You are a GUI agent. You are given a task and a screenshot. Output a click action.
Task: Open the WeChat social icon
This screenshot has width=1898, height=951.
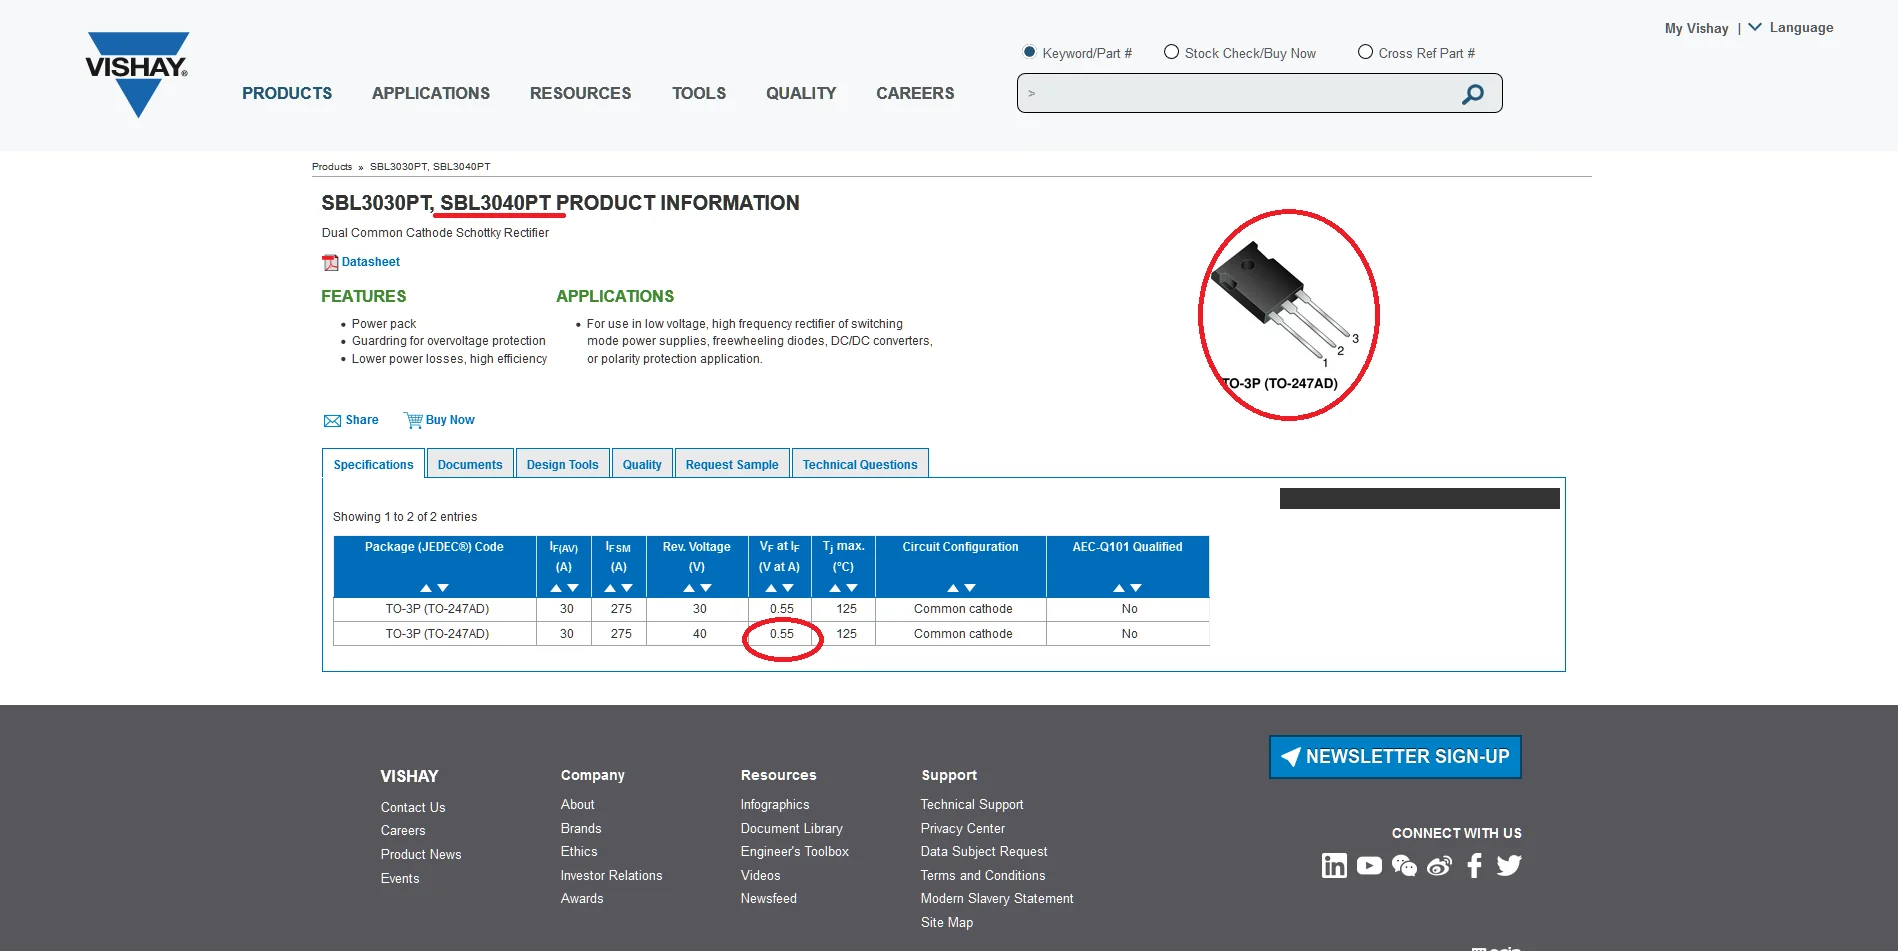[1404, 865]
